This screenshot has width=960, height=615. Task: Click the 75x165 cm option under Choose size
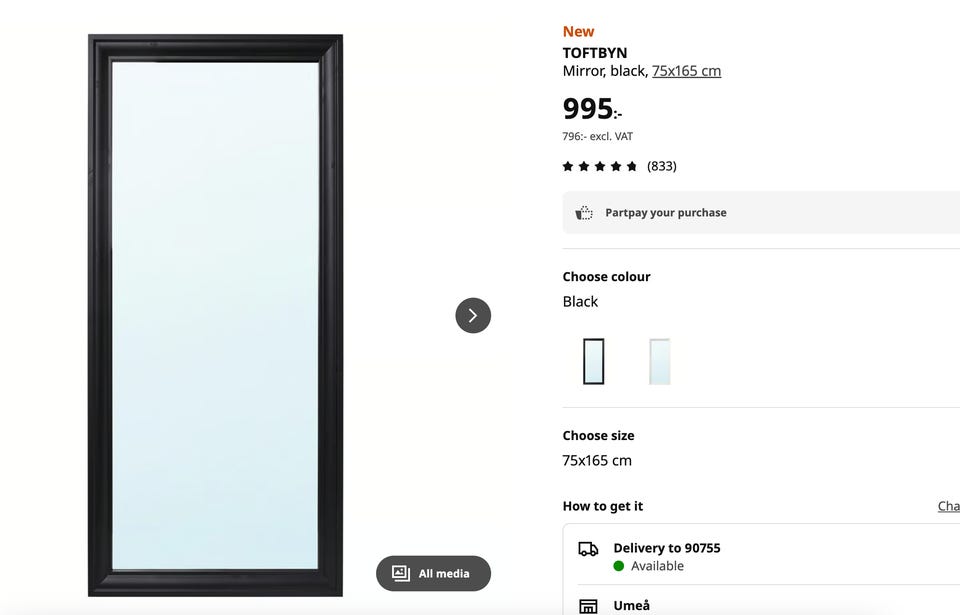(597, 461)
